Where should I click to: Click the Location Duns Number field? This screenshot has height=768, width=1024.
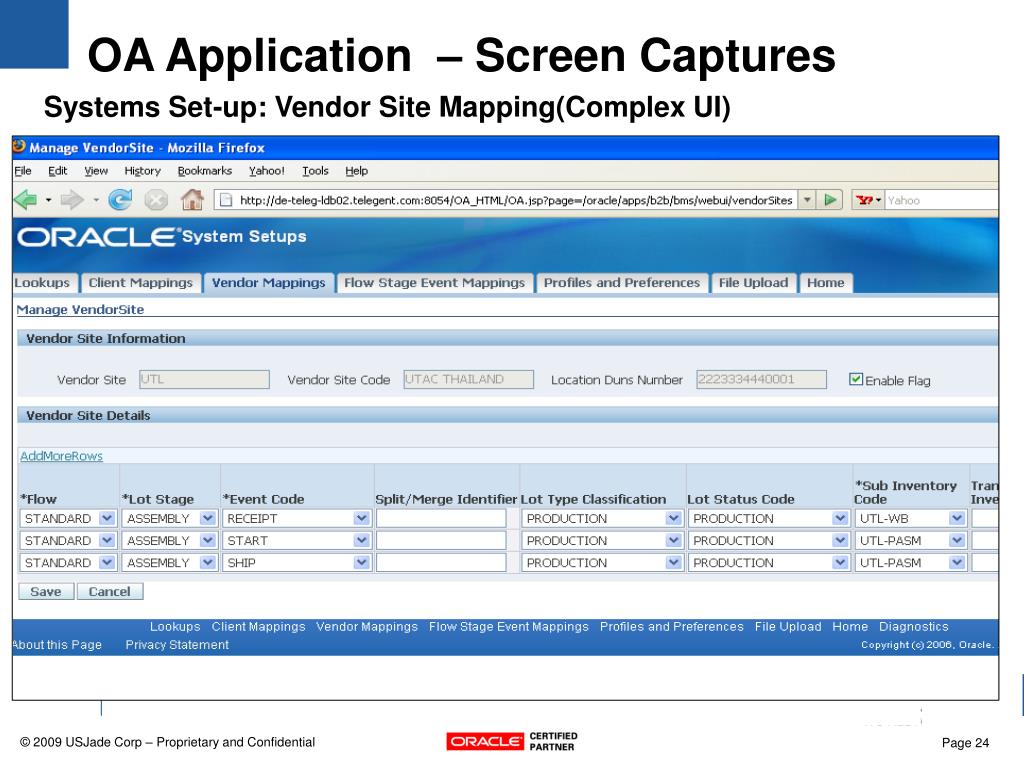[x=761, y=379]
